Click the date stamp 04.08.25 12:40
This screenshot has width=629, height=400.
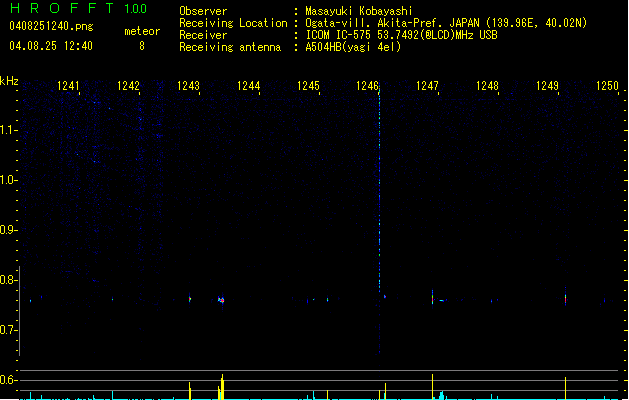(x=51, y=46)
